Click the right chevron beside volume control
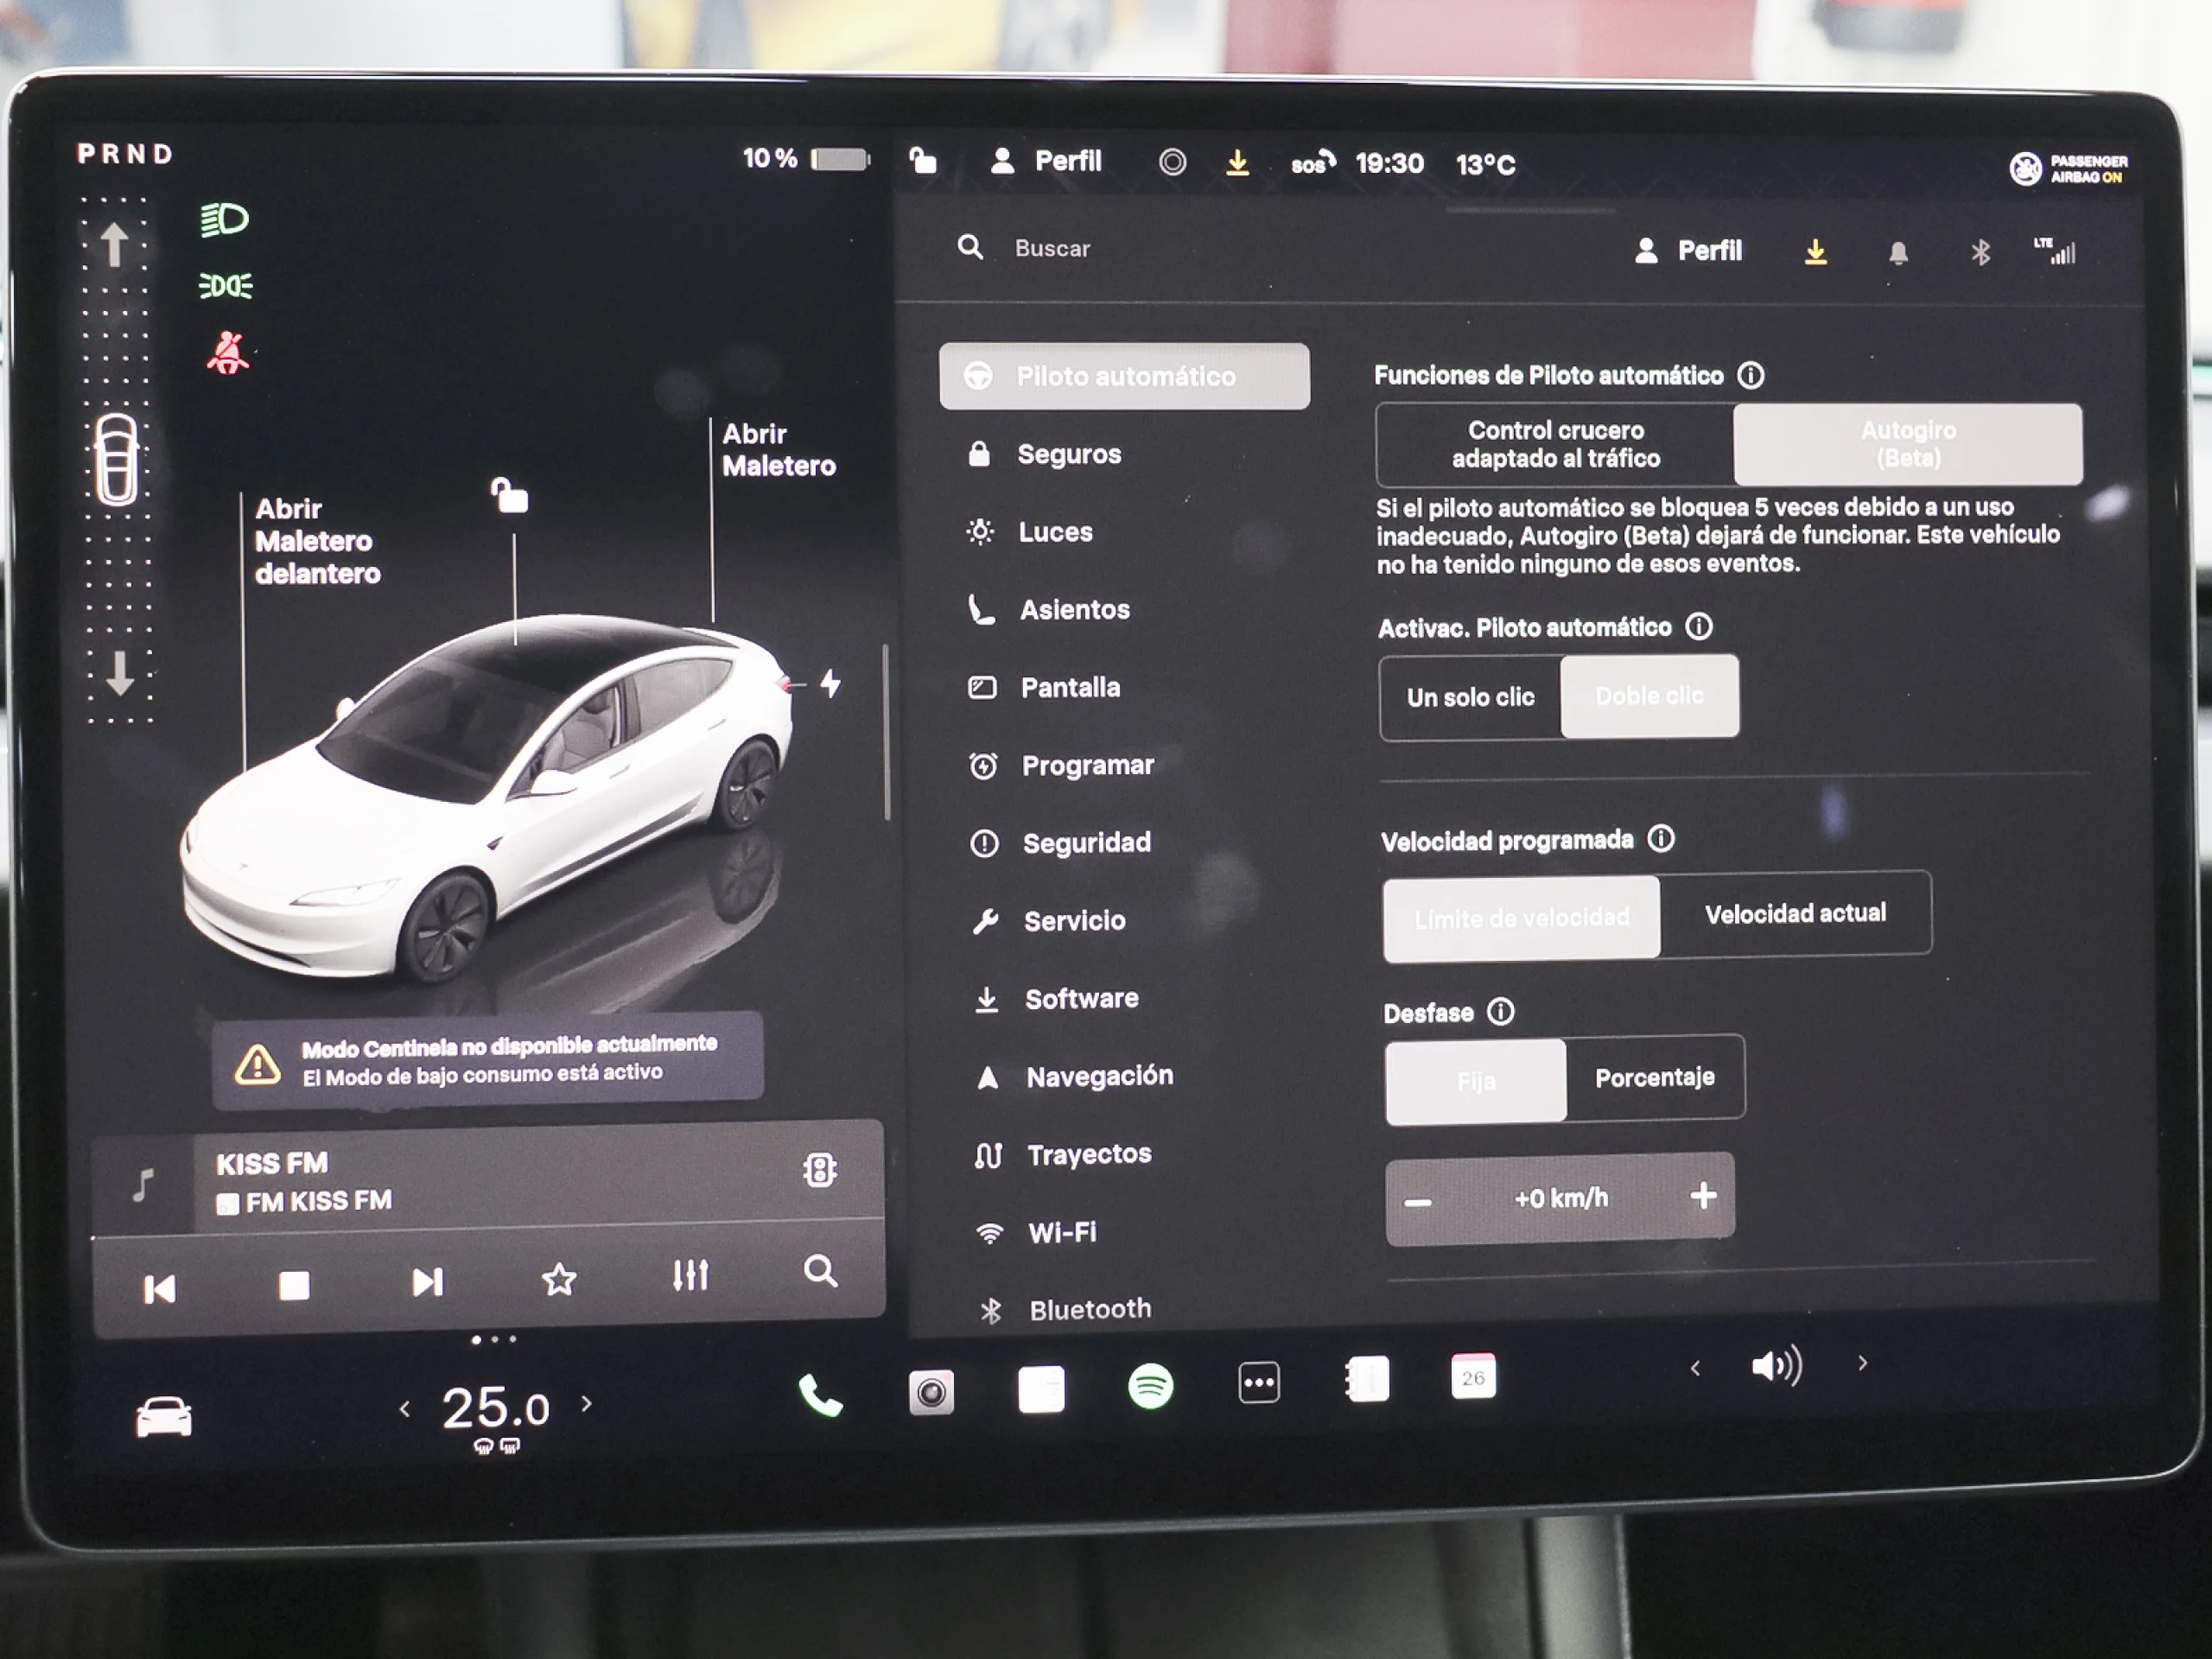The height and width of the screenshot is (1659, 2212). coord(1862,1364)
